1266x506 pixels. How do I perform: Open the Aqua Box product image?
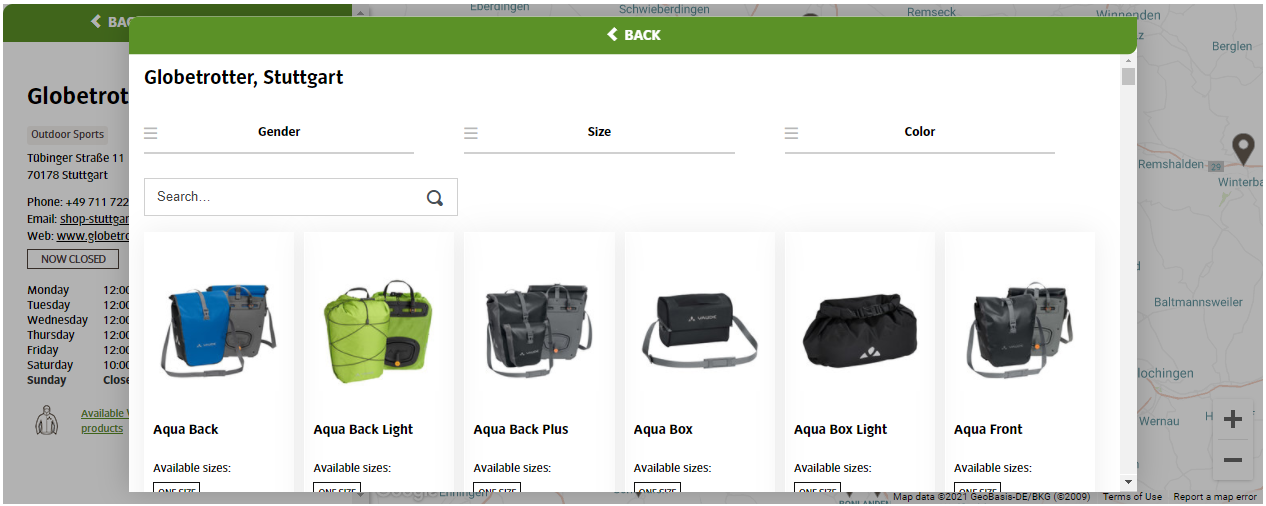pos(699,330)
